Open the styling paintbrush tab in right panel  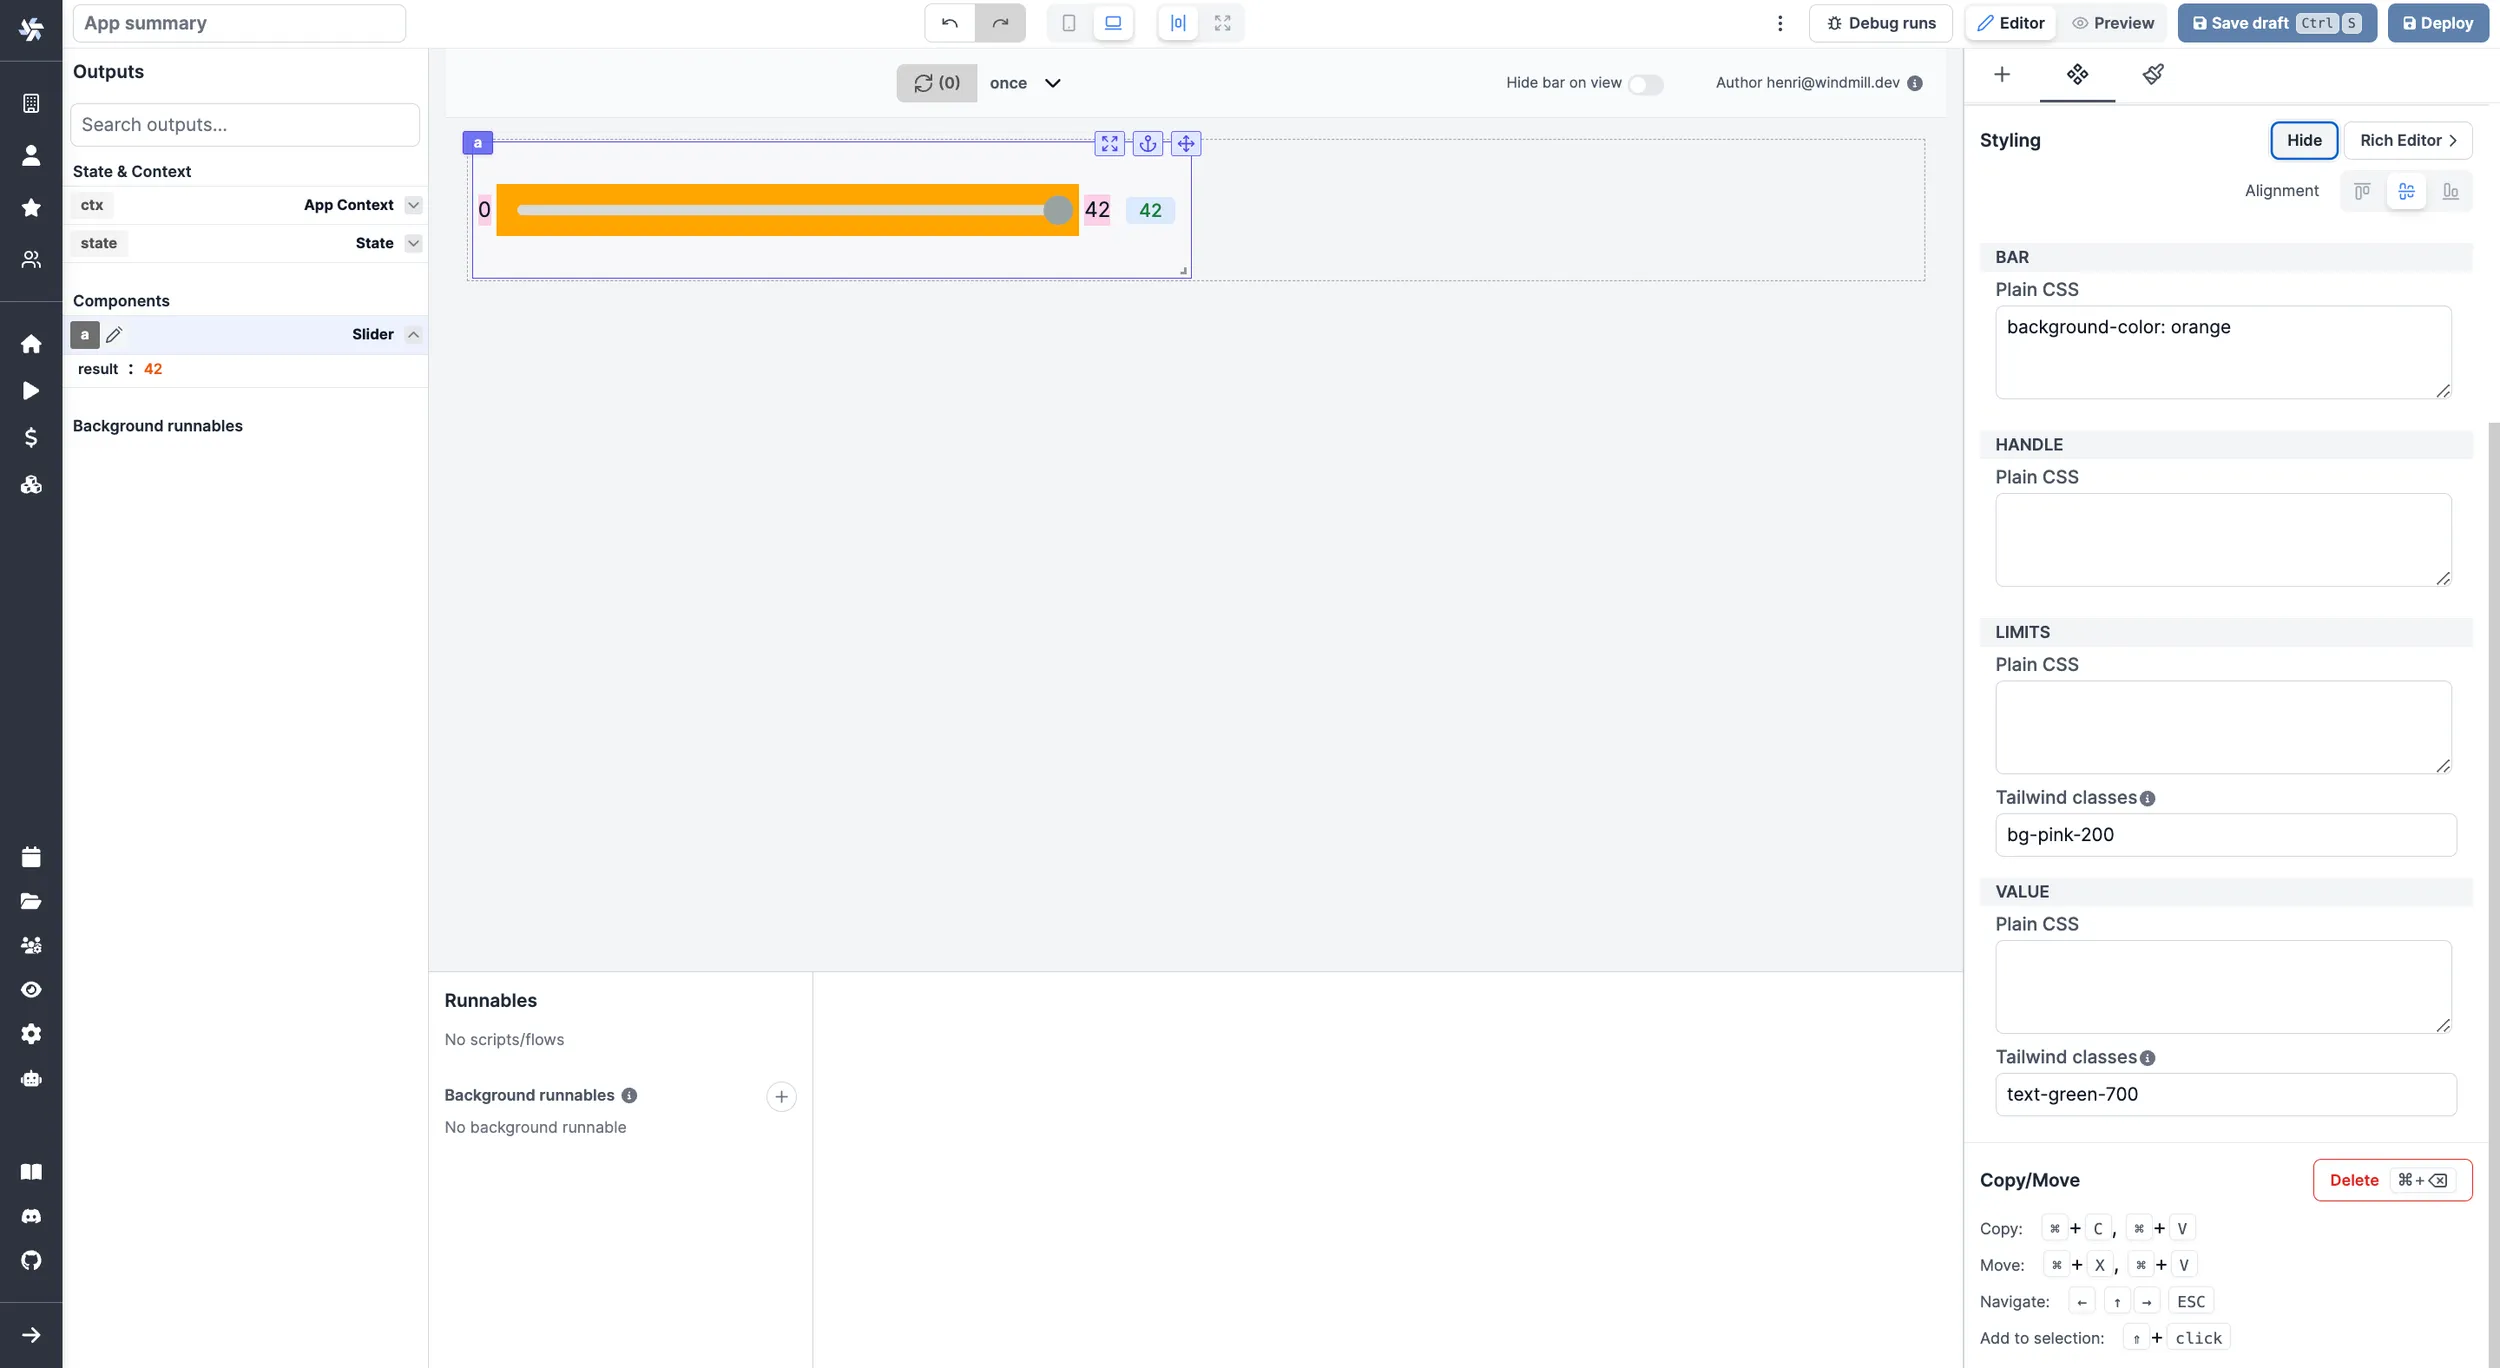point(2153,74)
